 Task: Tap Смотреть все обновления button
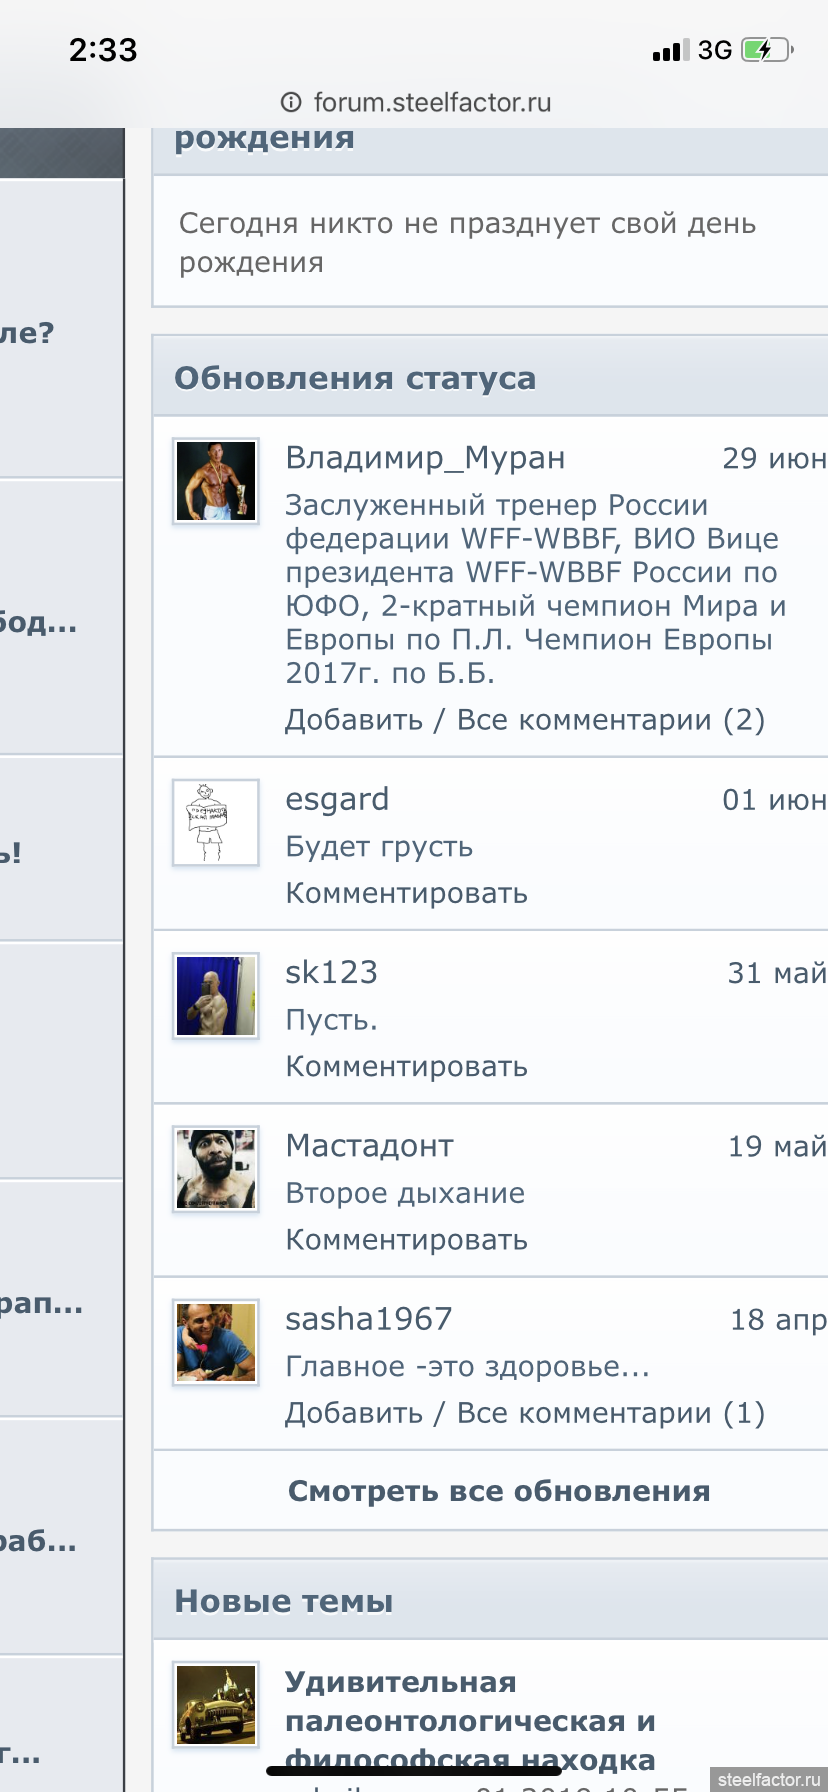(499, 1491)
